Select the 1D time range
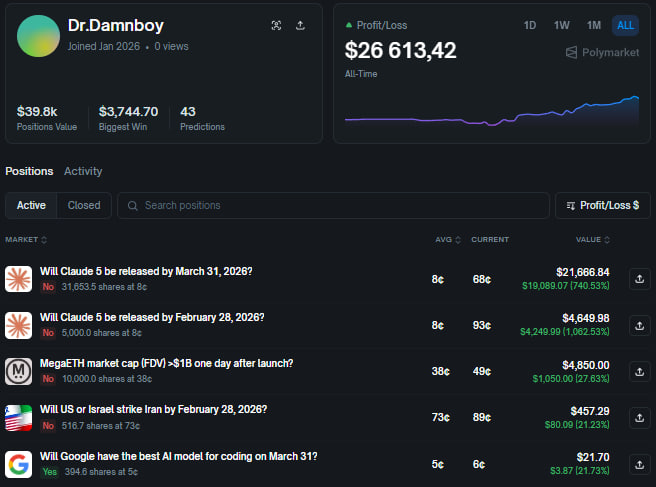Screen dimensions: 656x487 tap(530, 26)
